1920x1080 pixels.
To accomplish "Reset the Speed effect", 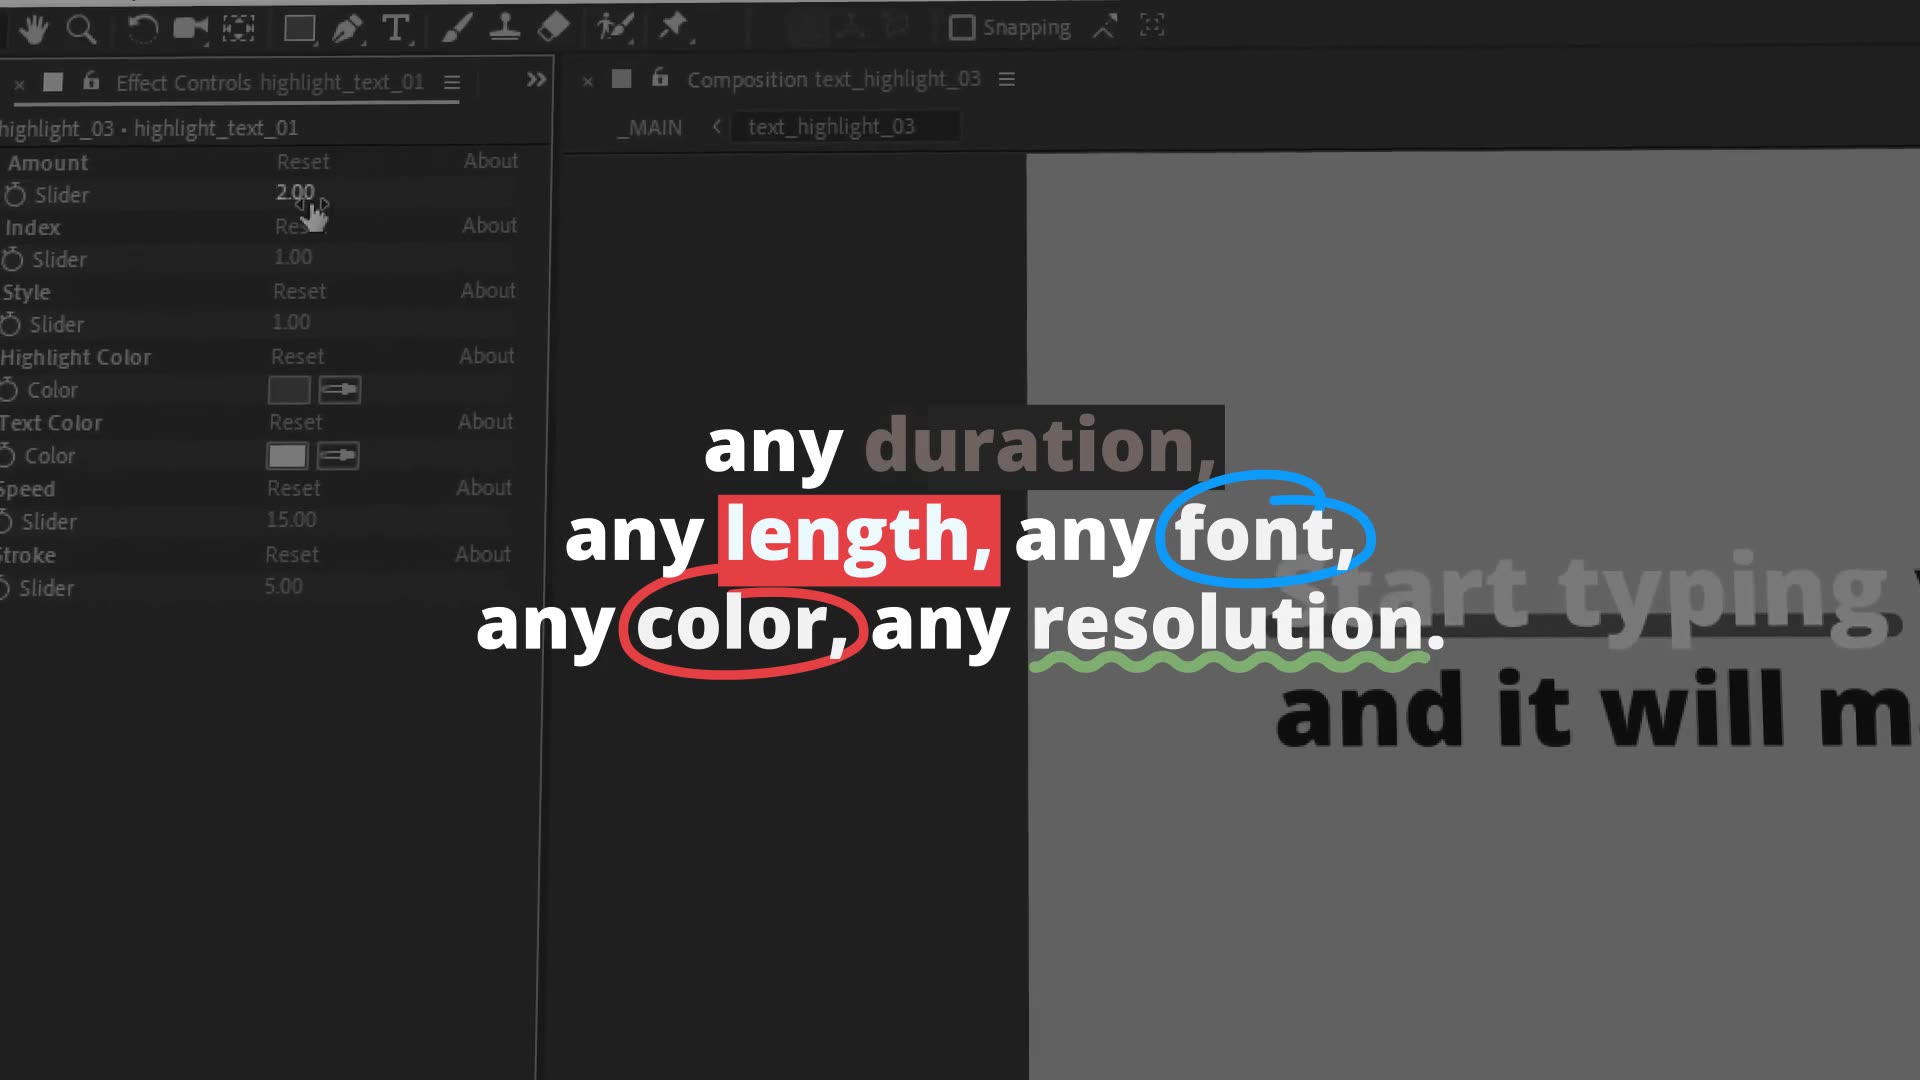I will point(294,488).
